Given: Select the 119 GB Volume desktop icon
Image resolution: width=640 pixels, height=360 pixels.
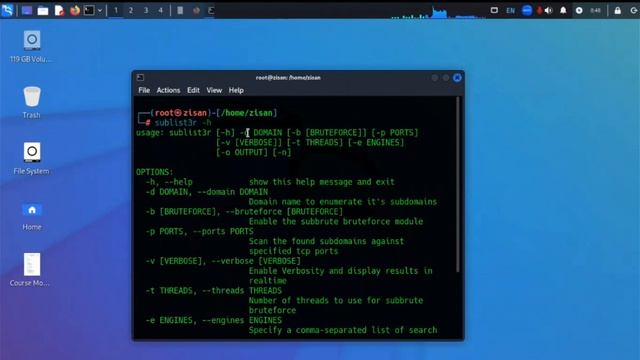Looking at the screenshot, I should pyautogui.click(x=31, y=47).
